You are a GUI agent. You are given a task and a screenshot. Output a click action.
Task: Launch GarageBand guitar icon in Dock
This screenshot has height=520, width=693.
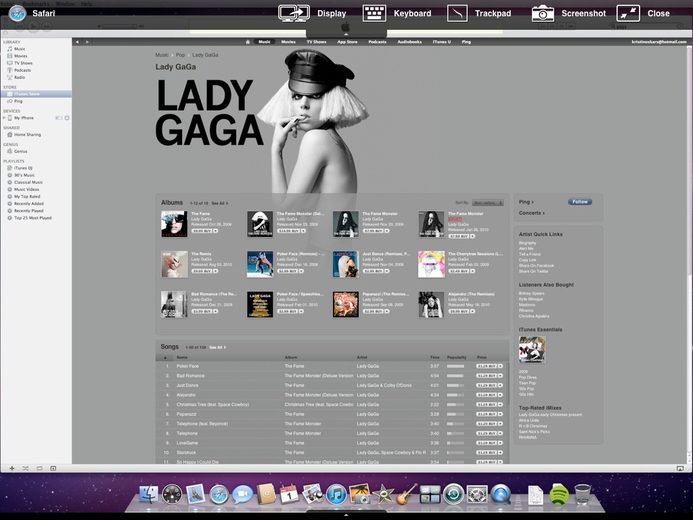[x=407, y=494]
